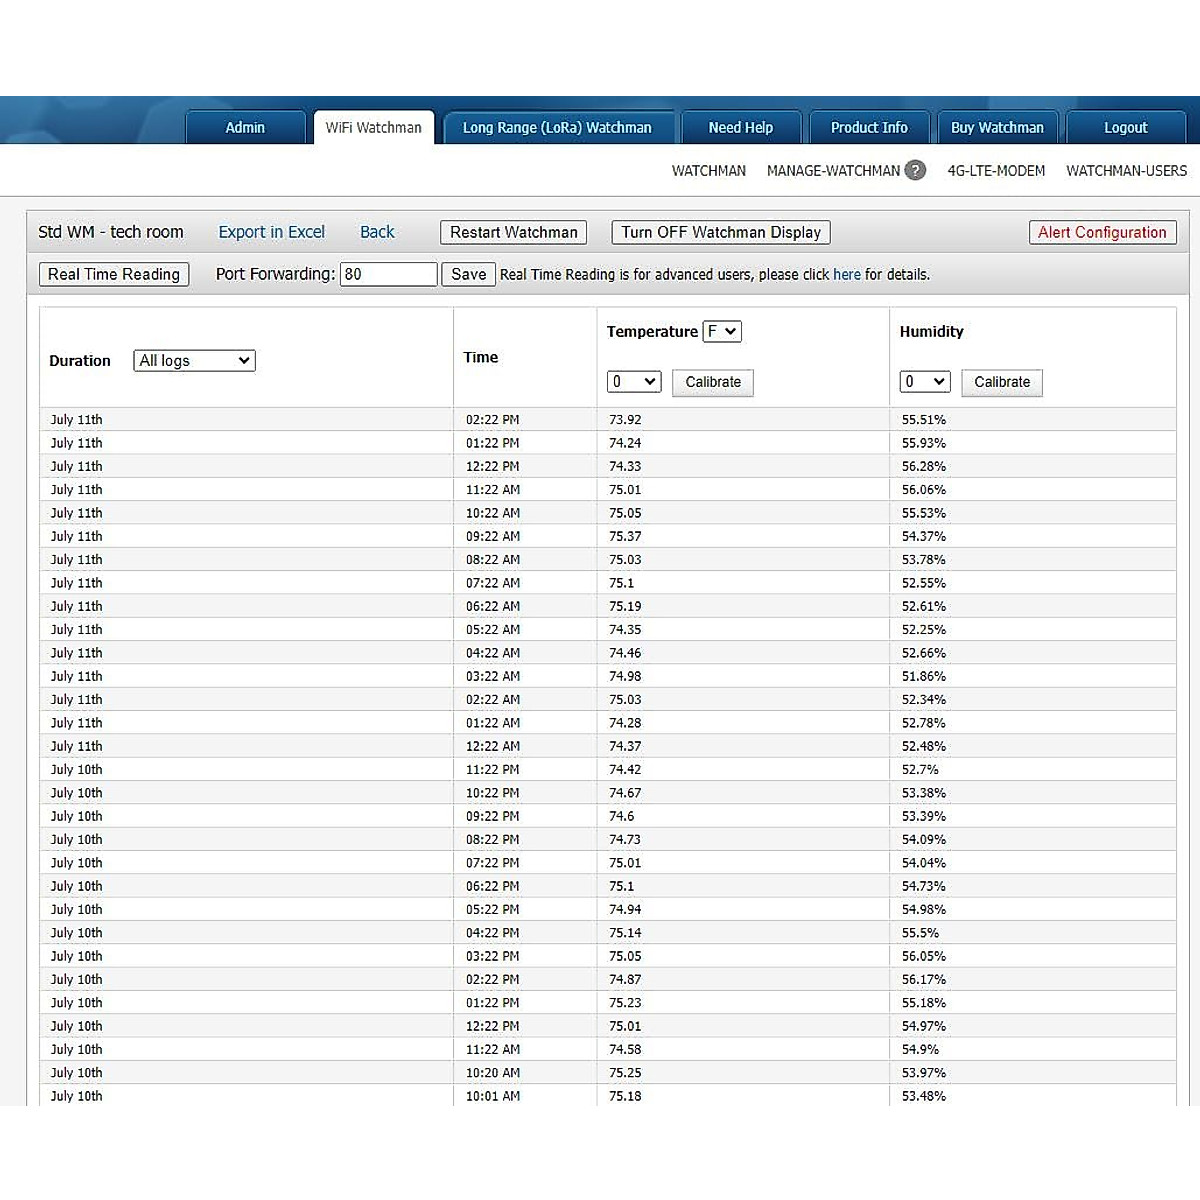Open the Long Range (LoRa) Watchman tab
The height and width of the screenshot is (1200, 1200).
[557, 128]
